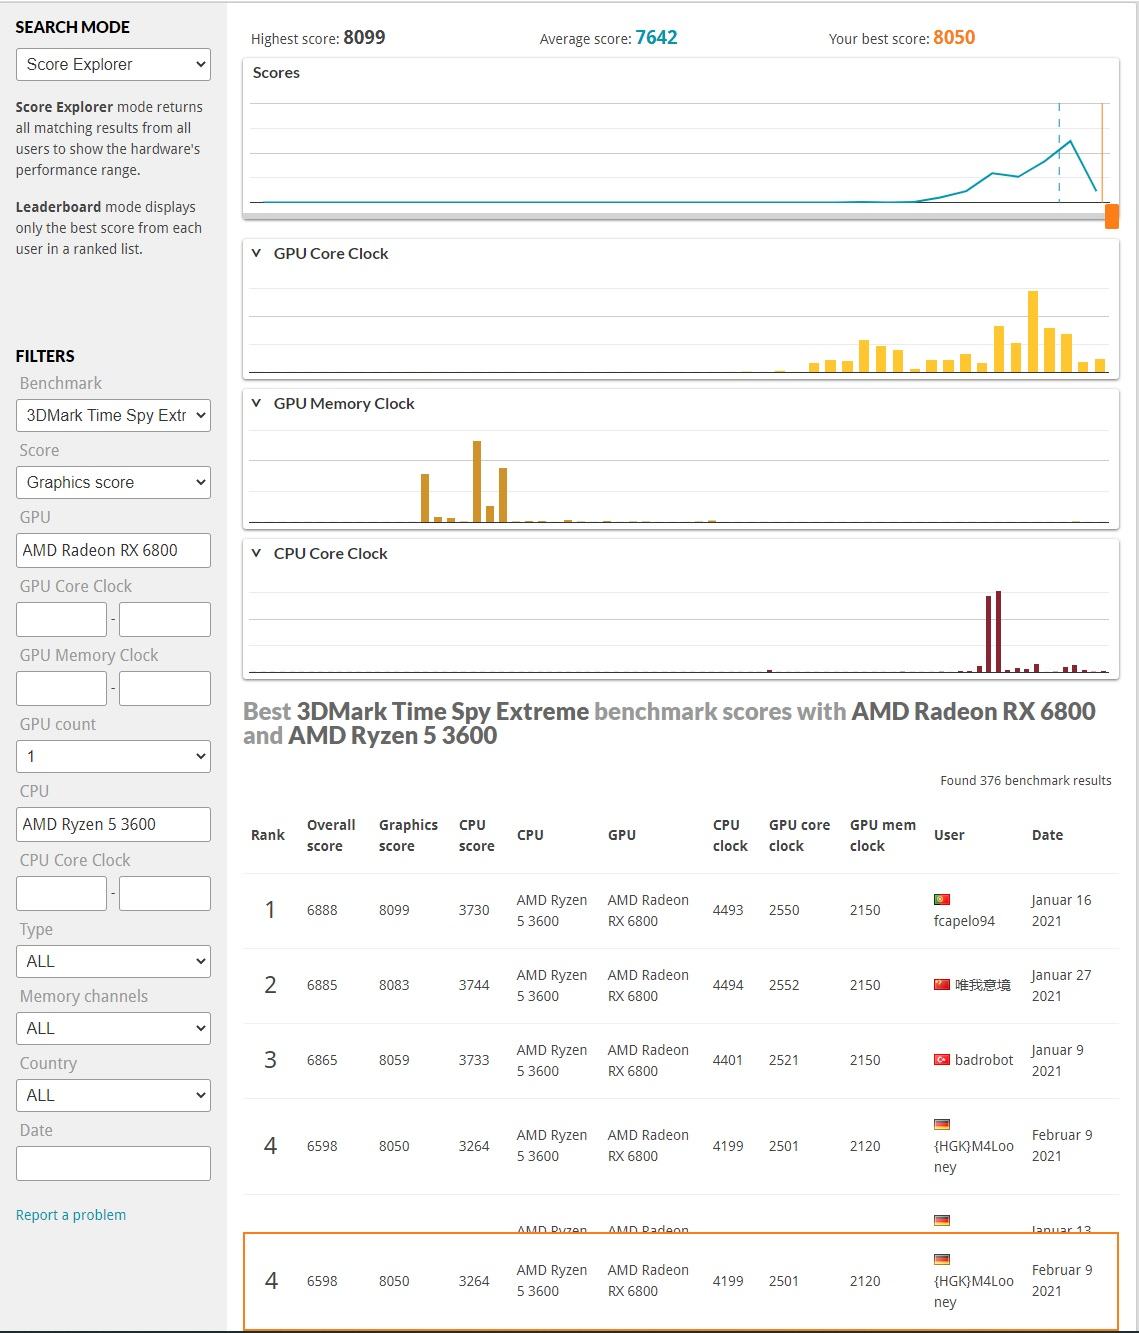Viewport: 1139px width, 1333px height.
Task: Click the CPU score column header
Action: point(477,835)
